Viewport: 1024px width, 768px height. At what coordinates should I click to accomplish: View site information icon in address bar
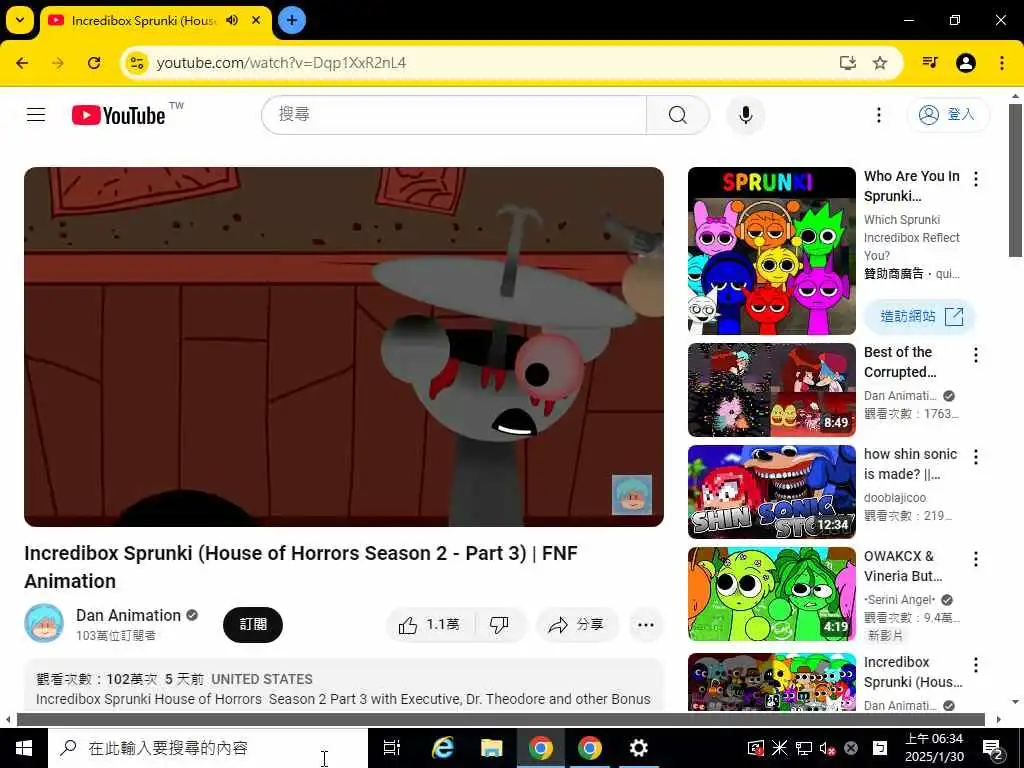[x=136, y=63]
